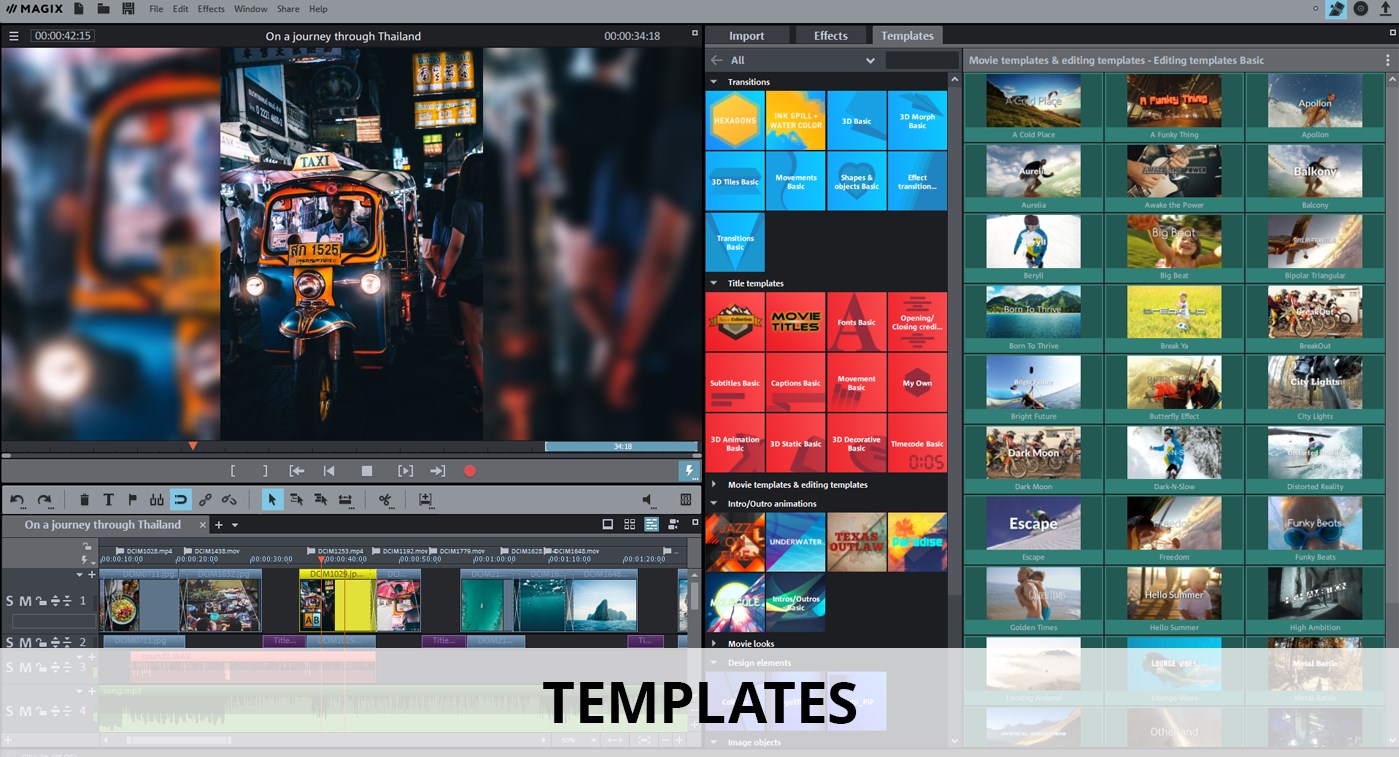Viewport: 1399px width, 757px height.
Task: Open the three-dot options for template list
Action: point(1388,60)
